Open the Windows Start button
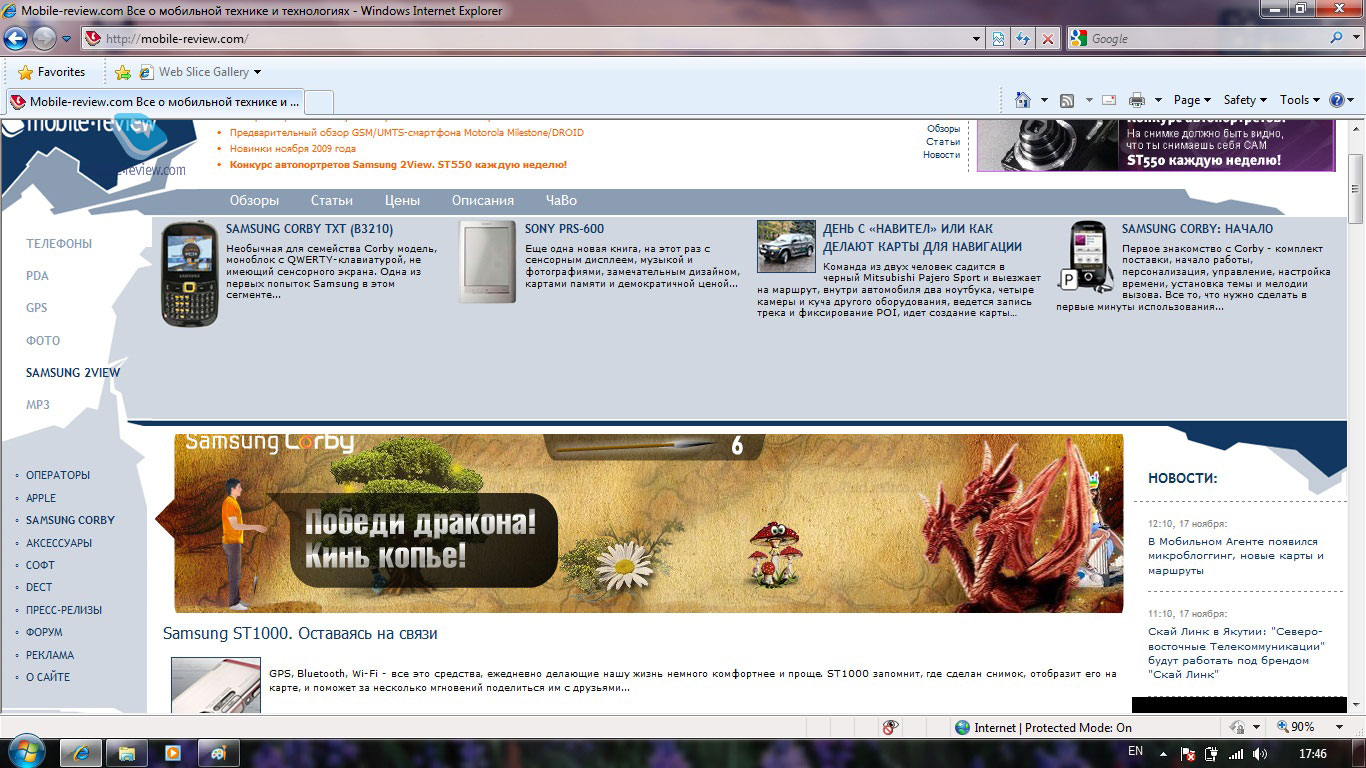The height and width of the screenshot is (768, 1366). (x=26, y=752)
